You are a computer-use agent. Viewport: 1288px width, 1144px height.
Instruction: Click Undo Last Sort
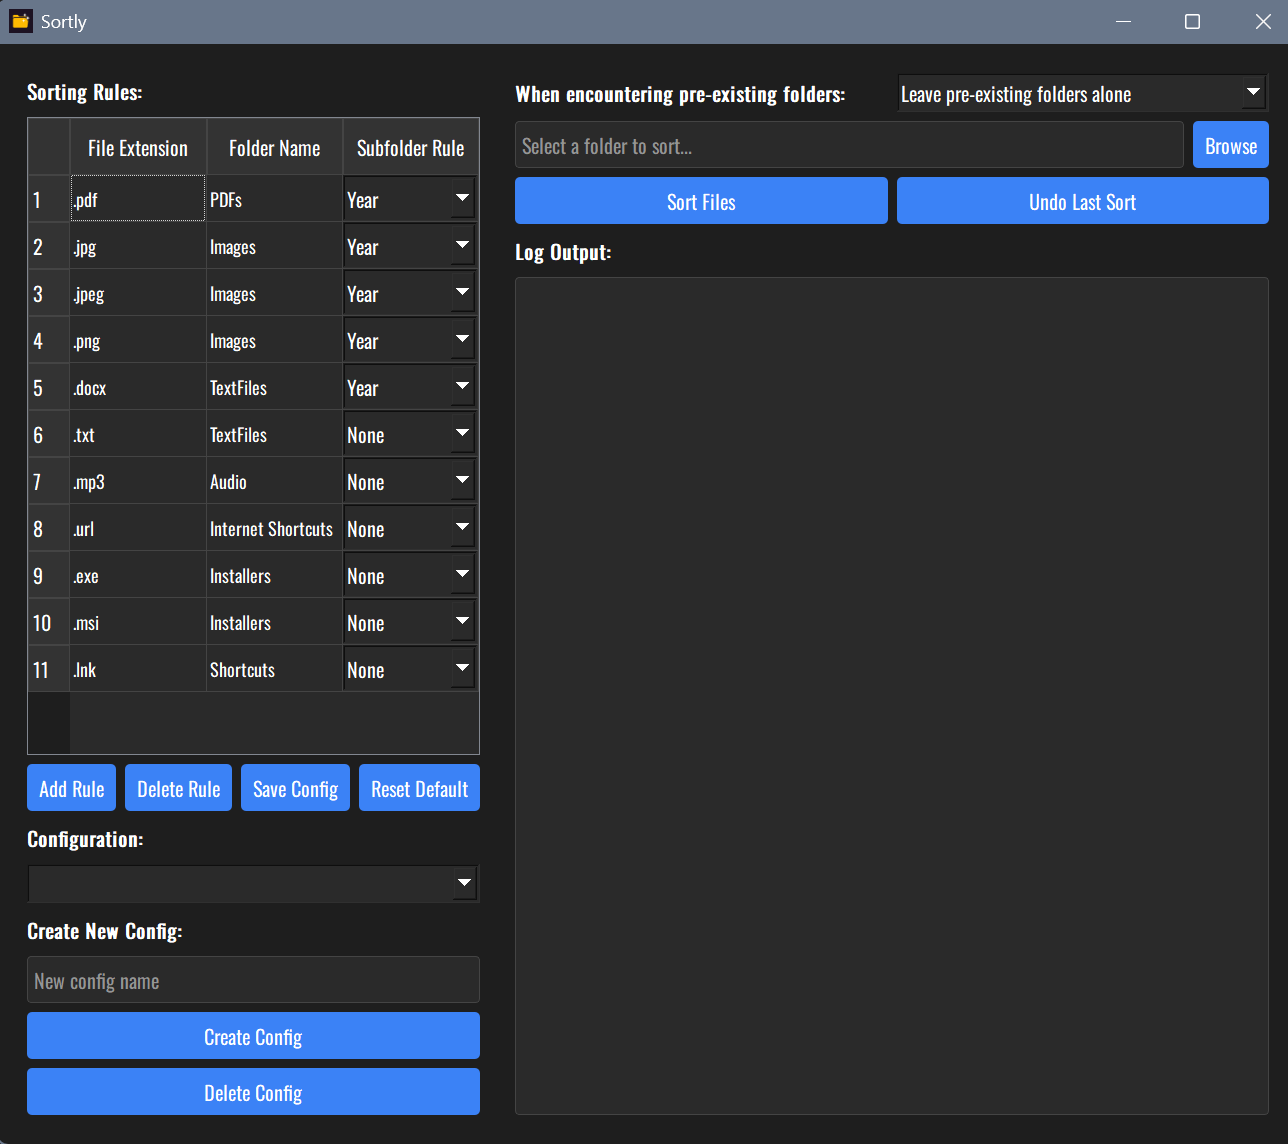tap(1083, 201)
